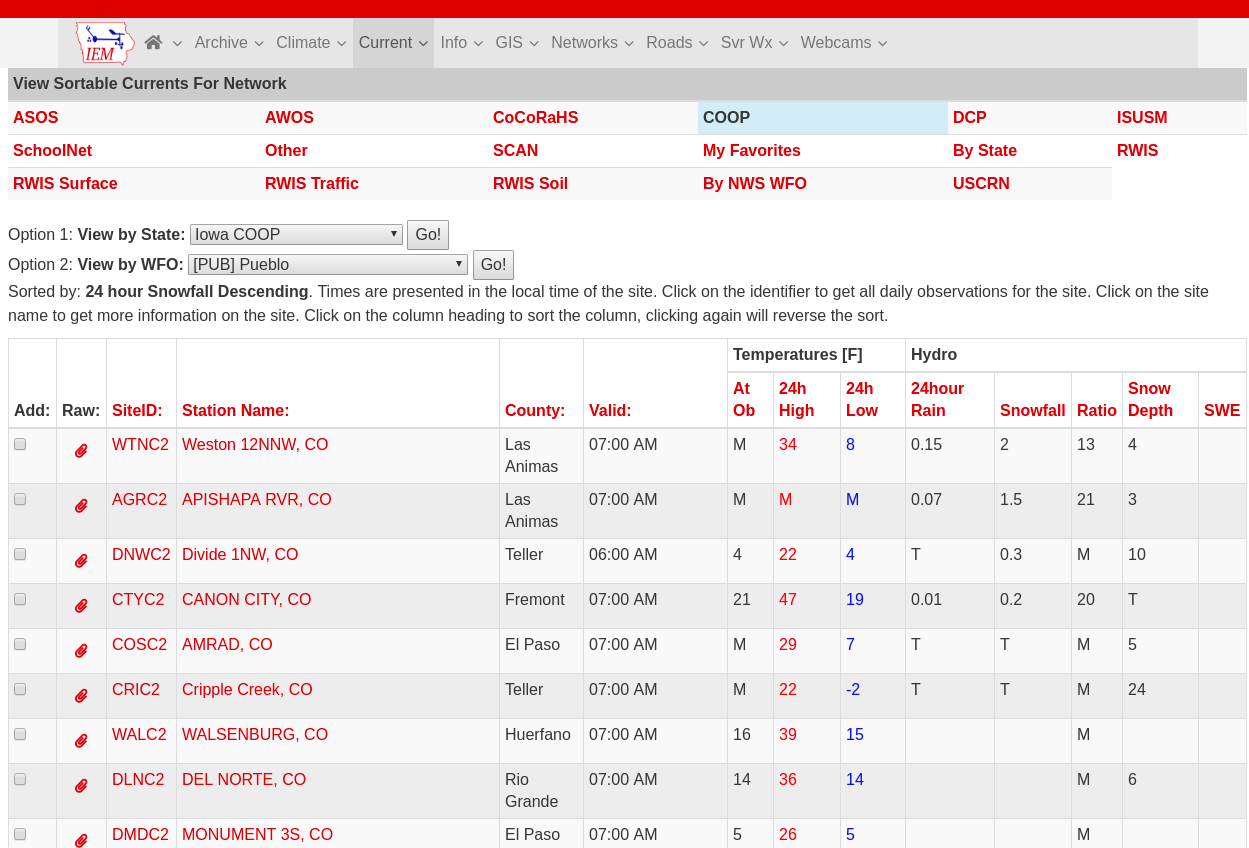This screenshot has width=1249, height=848.
Task: Check the Add box for DEL NORTE
Action: tap(20, 779)
